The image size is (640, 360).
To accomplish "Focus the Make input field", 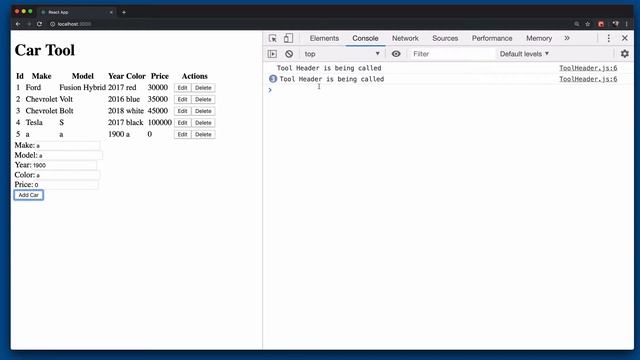I will [68, 145].
